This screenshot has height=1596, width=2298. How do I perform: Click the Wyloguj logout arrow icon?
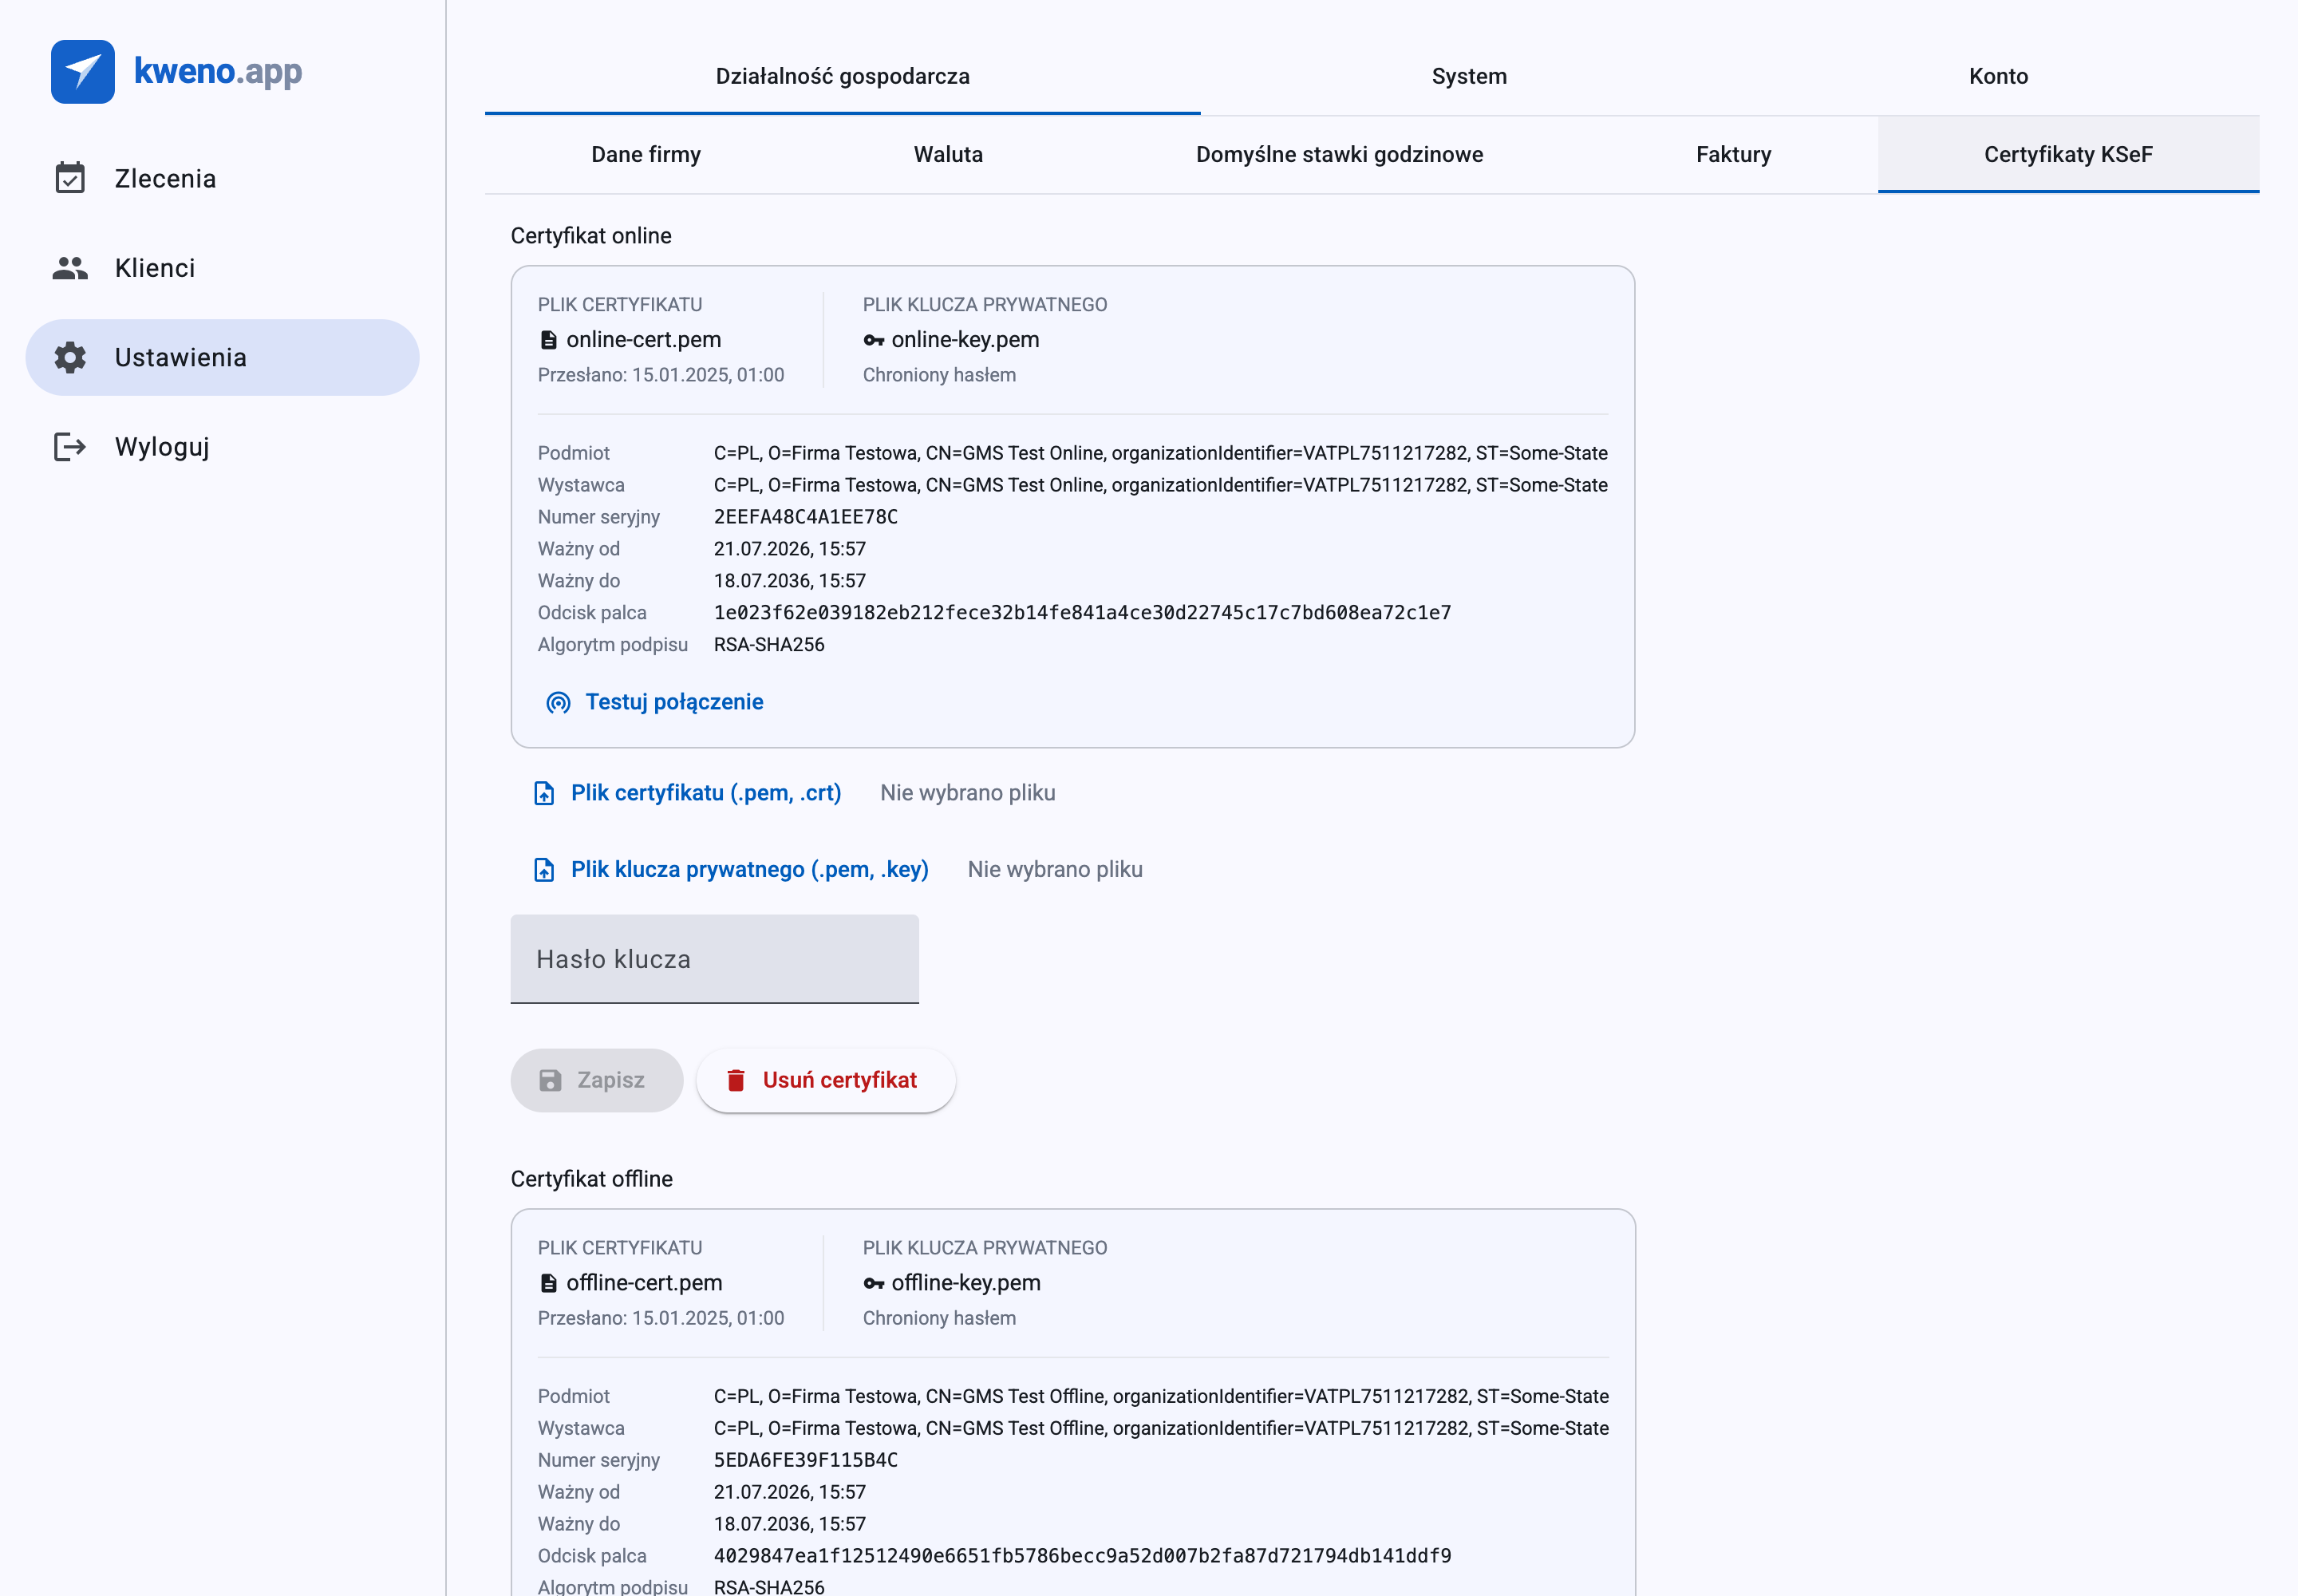pyautogui.click(x=70, y=447)
